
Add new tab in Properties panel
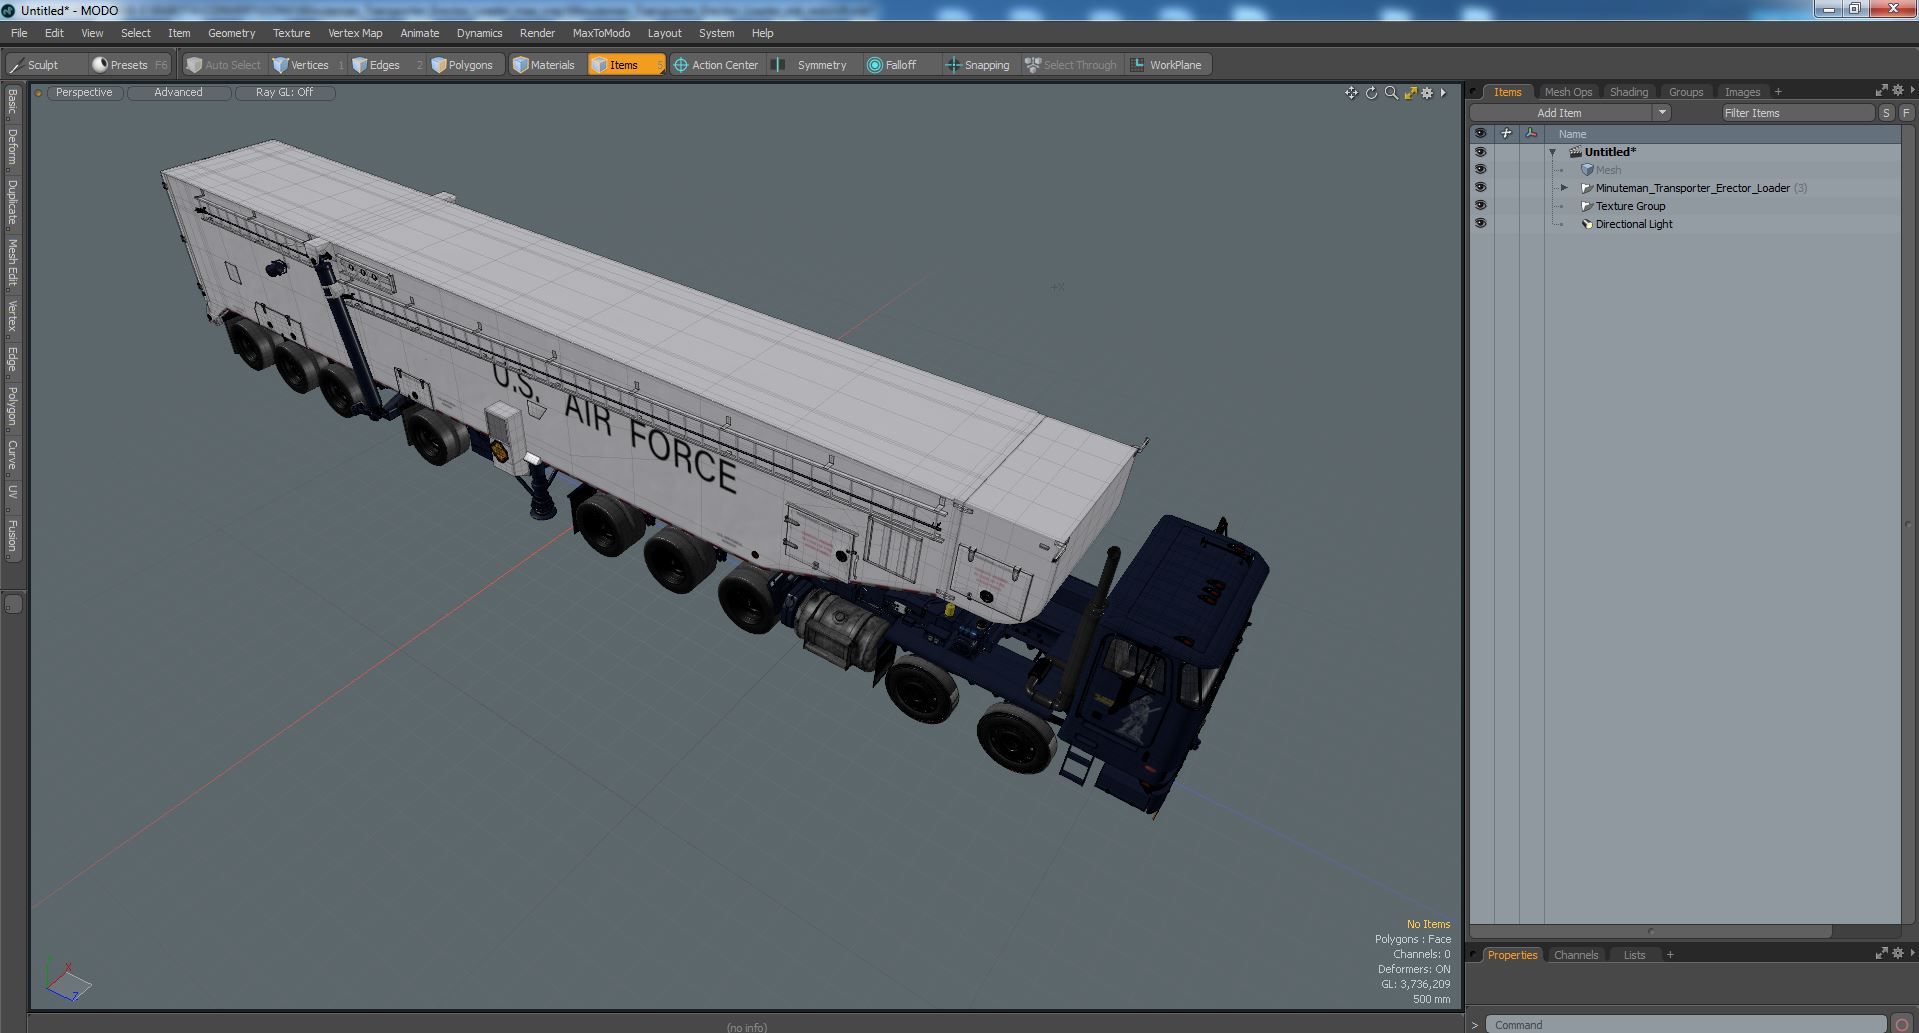click(x=1669, y=955)
